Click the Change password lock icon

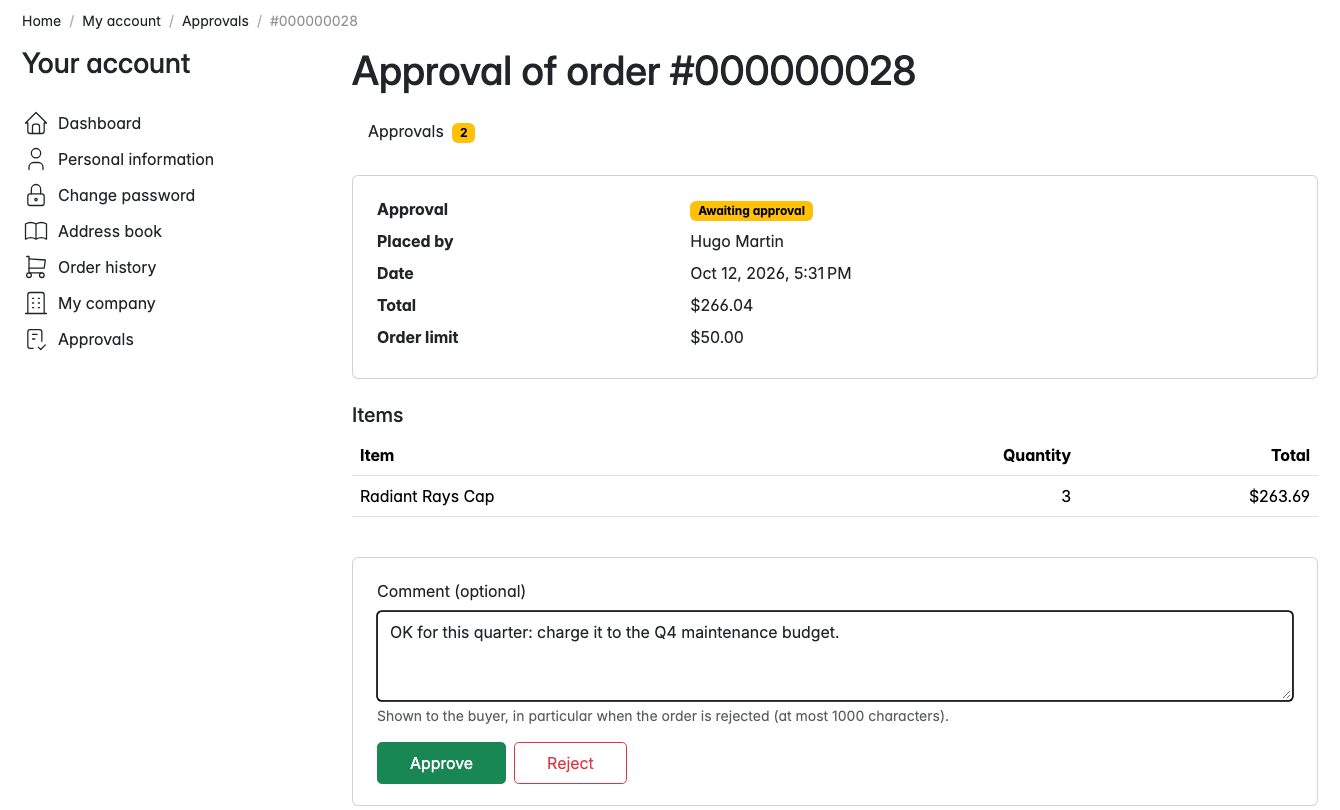[36, 195]
